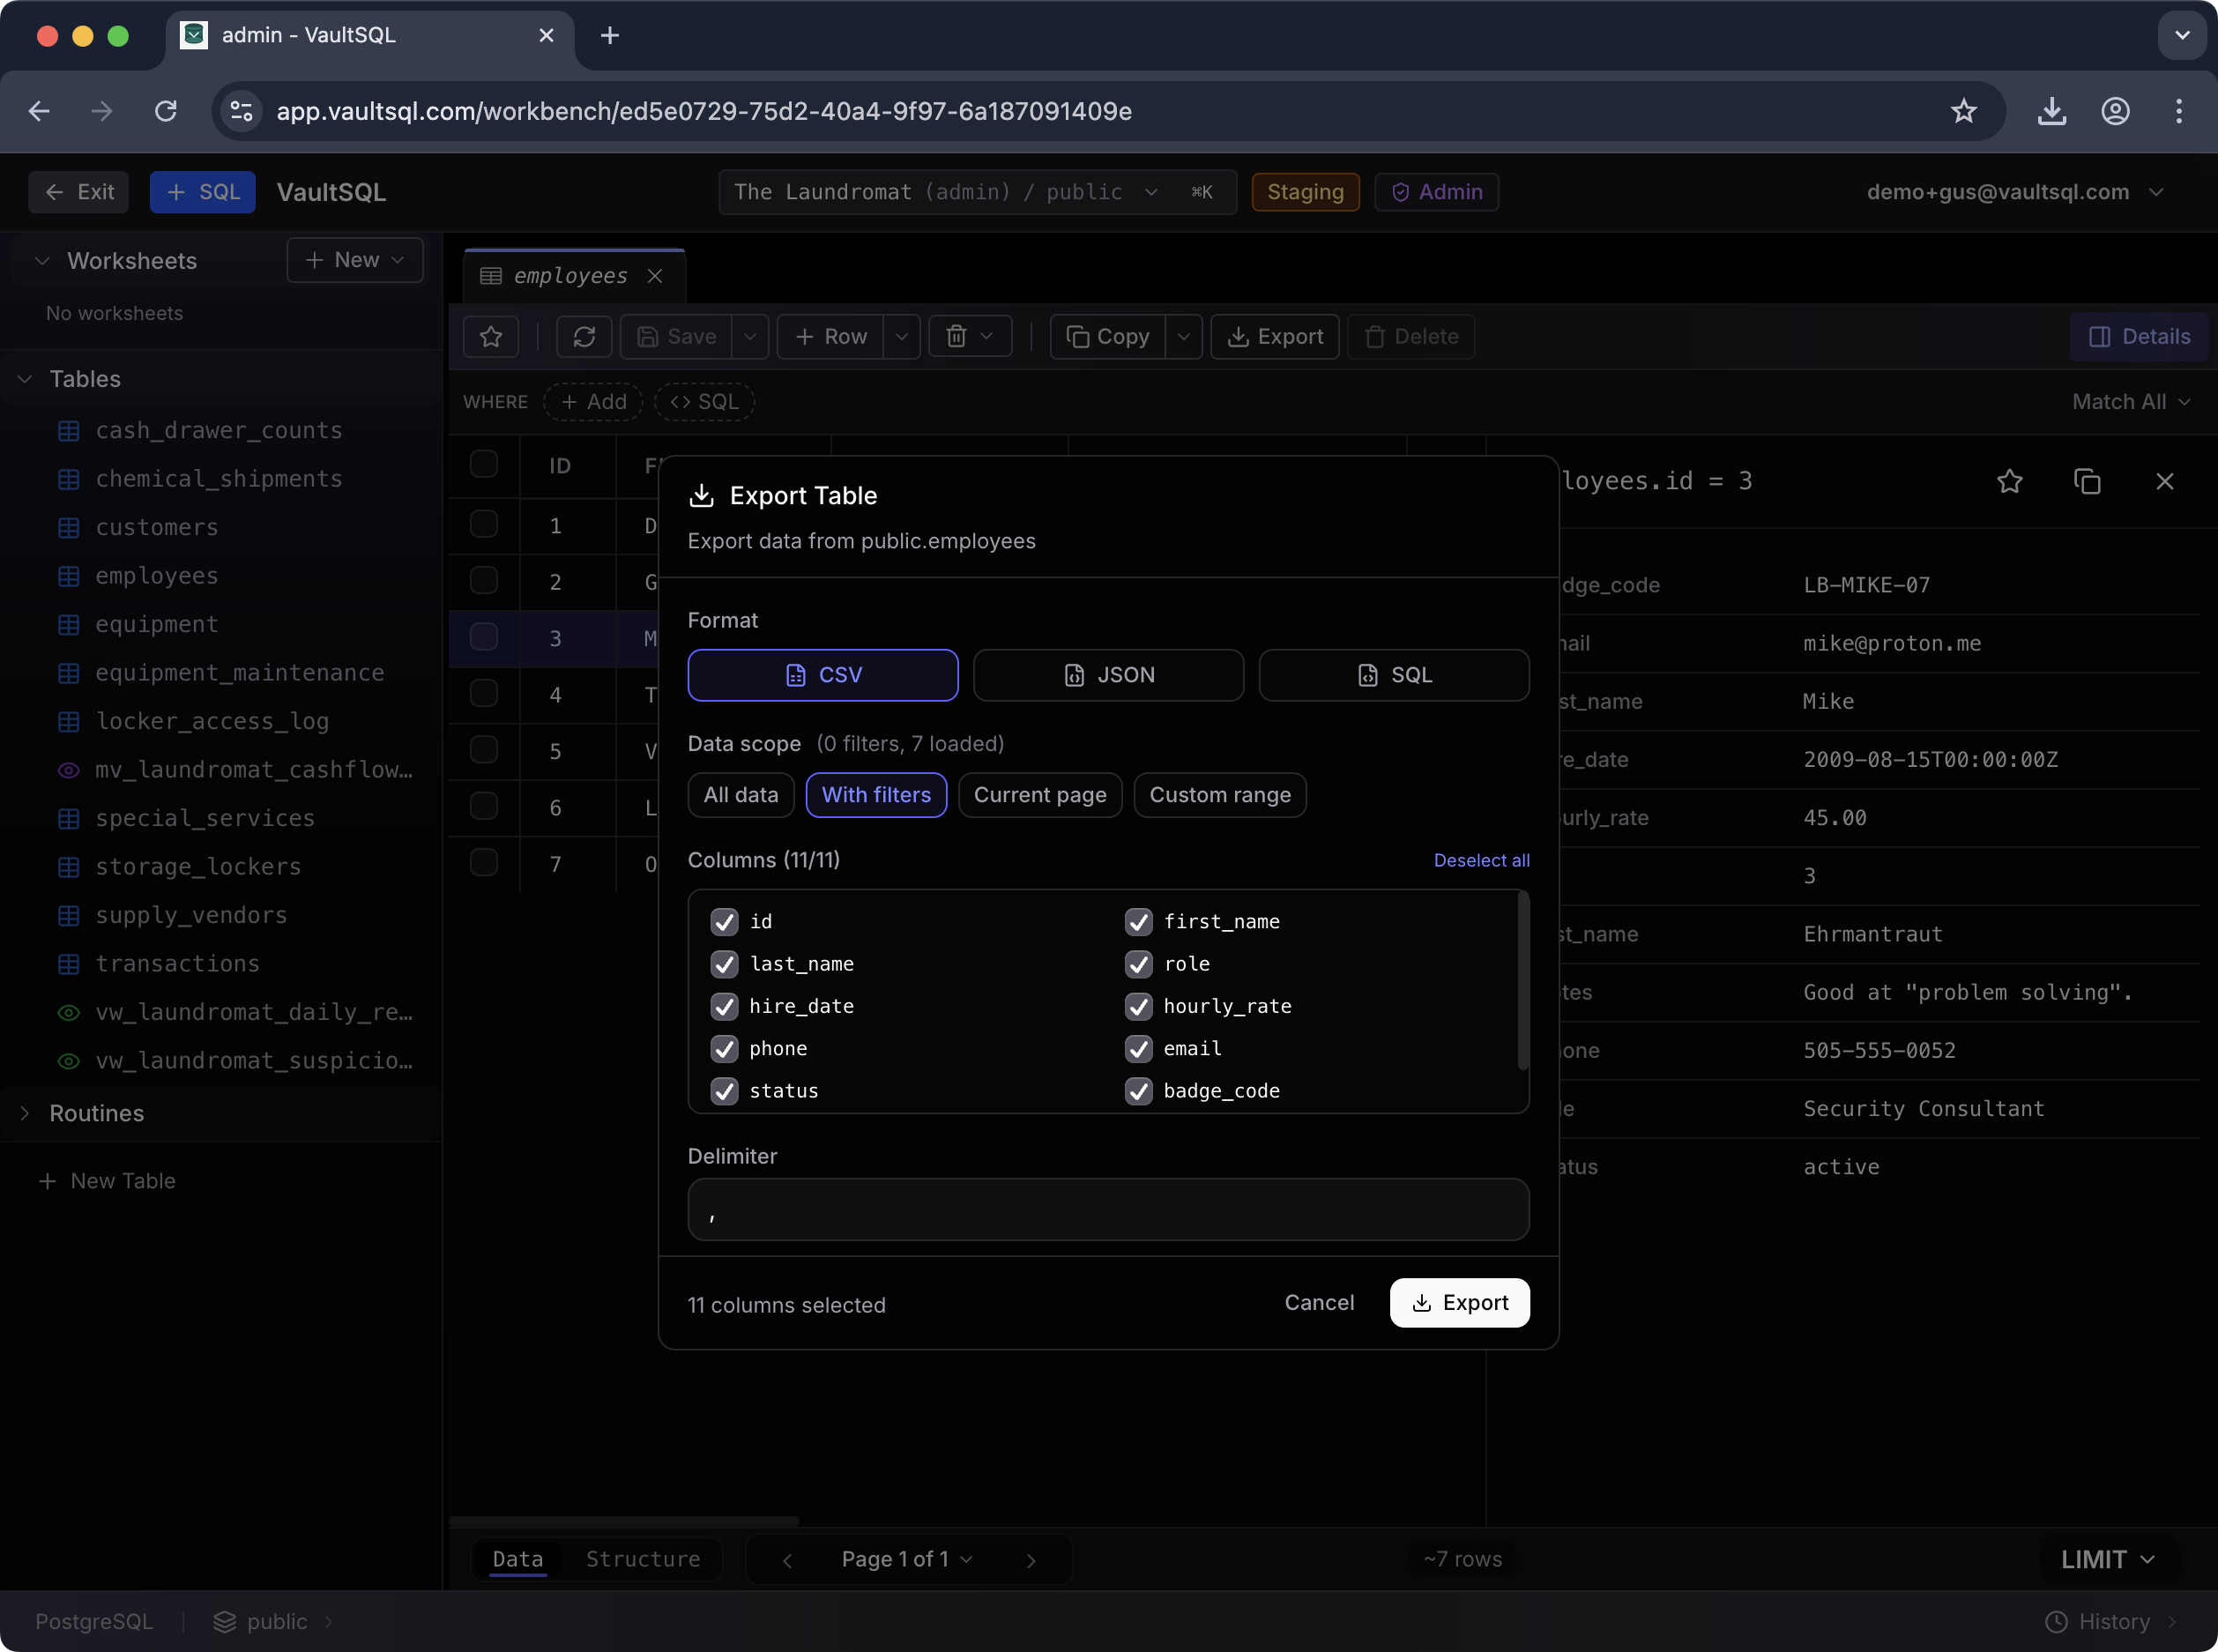Open History in the status bar
The width and height of the screenshot is (2218, 1652).
[x=2110, y=1622]
